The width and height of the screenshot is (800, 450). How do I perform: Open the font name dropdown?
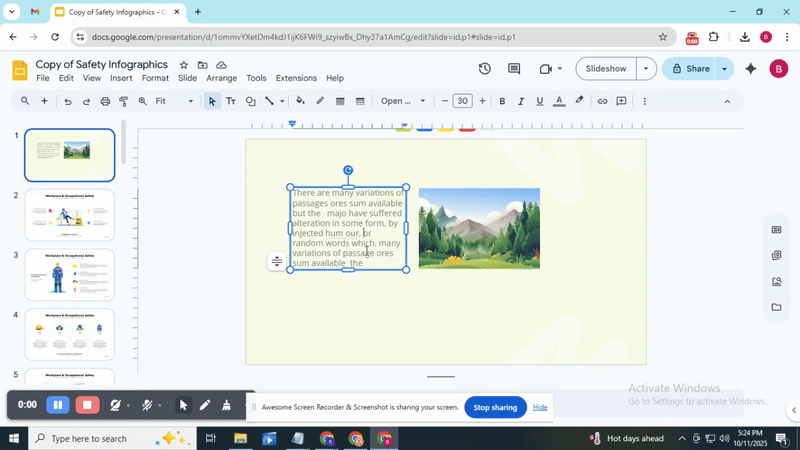pyautogui.click(x=403, y=101)
